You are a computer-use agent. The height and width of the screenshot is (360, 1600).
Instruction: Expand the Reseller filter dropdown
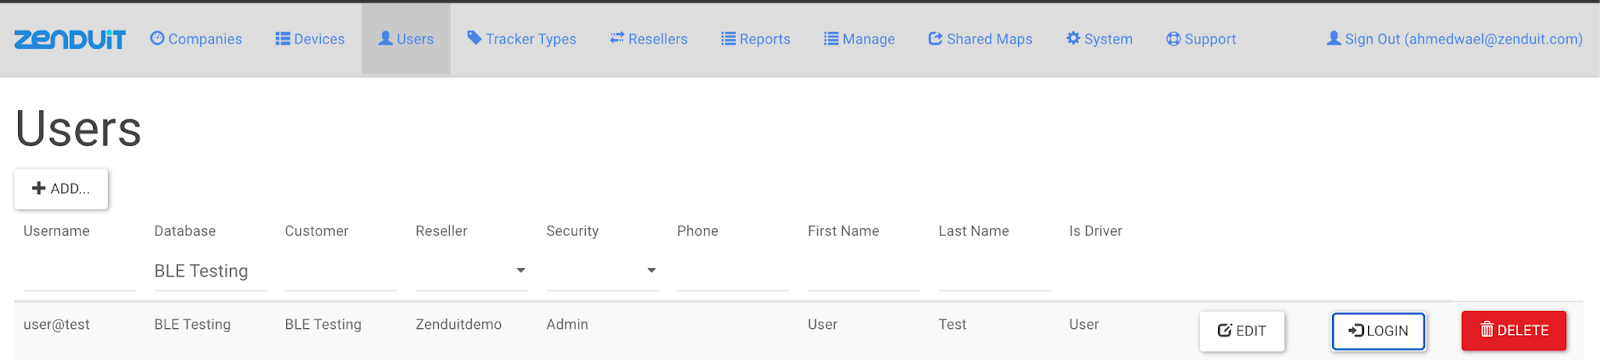[472, 270]
